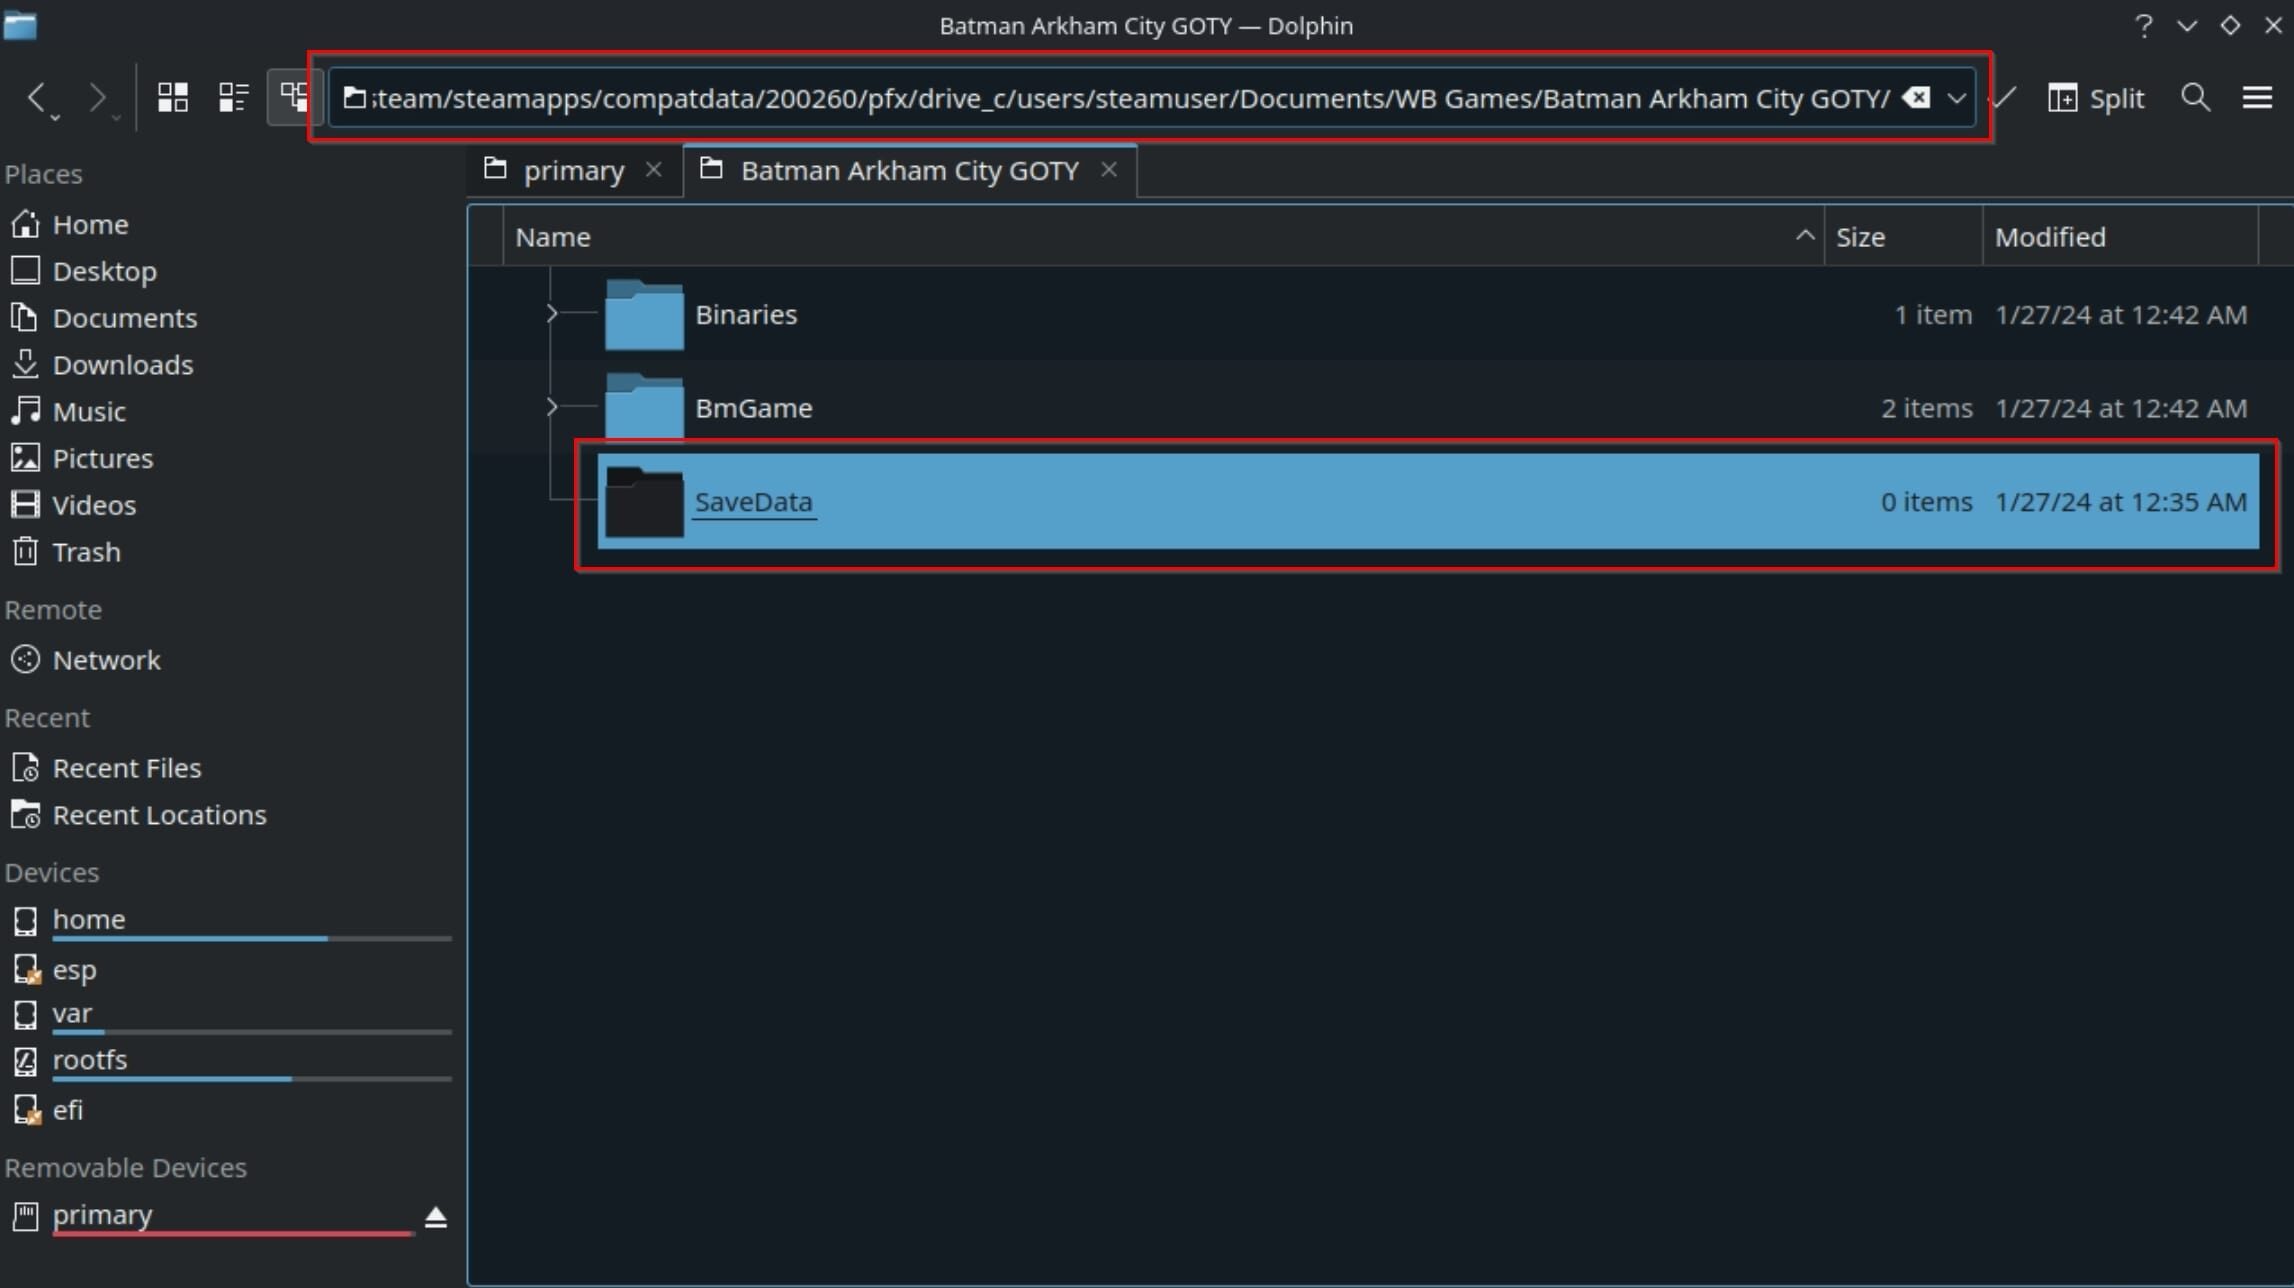Sort by the Modified column header
2294x1288 pixels.
point(2120,237)
